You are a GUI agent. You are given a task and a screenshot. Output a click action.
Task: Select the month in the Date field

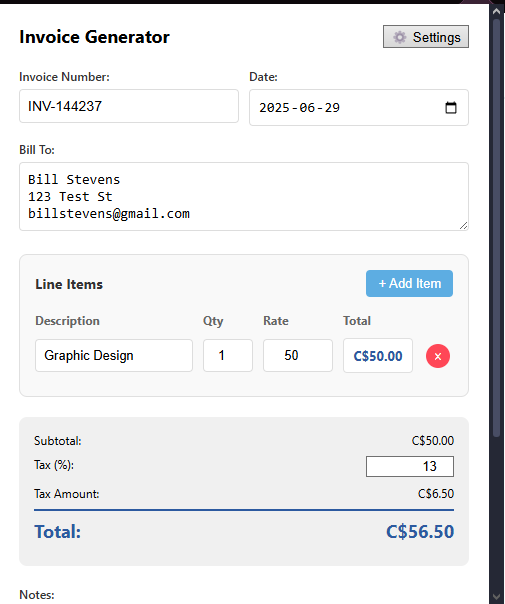[307, 108]
